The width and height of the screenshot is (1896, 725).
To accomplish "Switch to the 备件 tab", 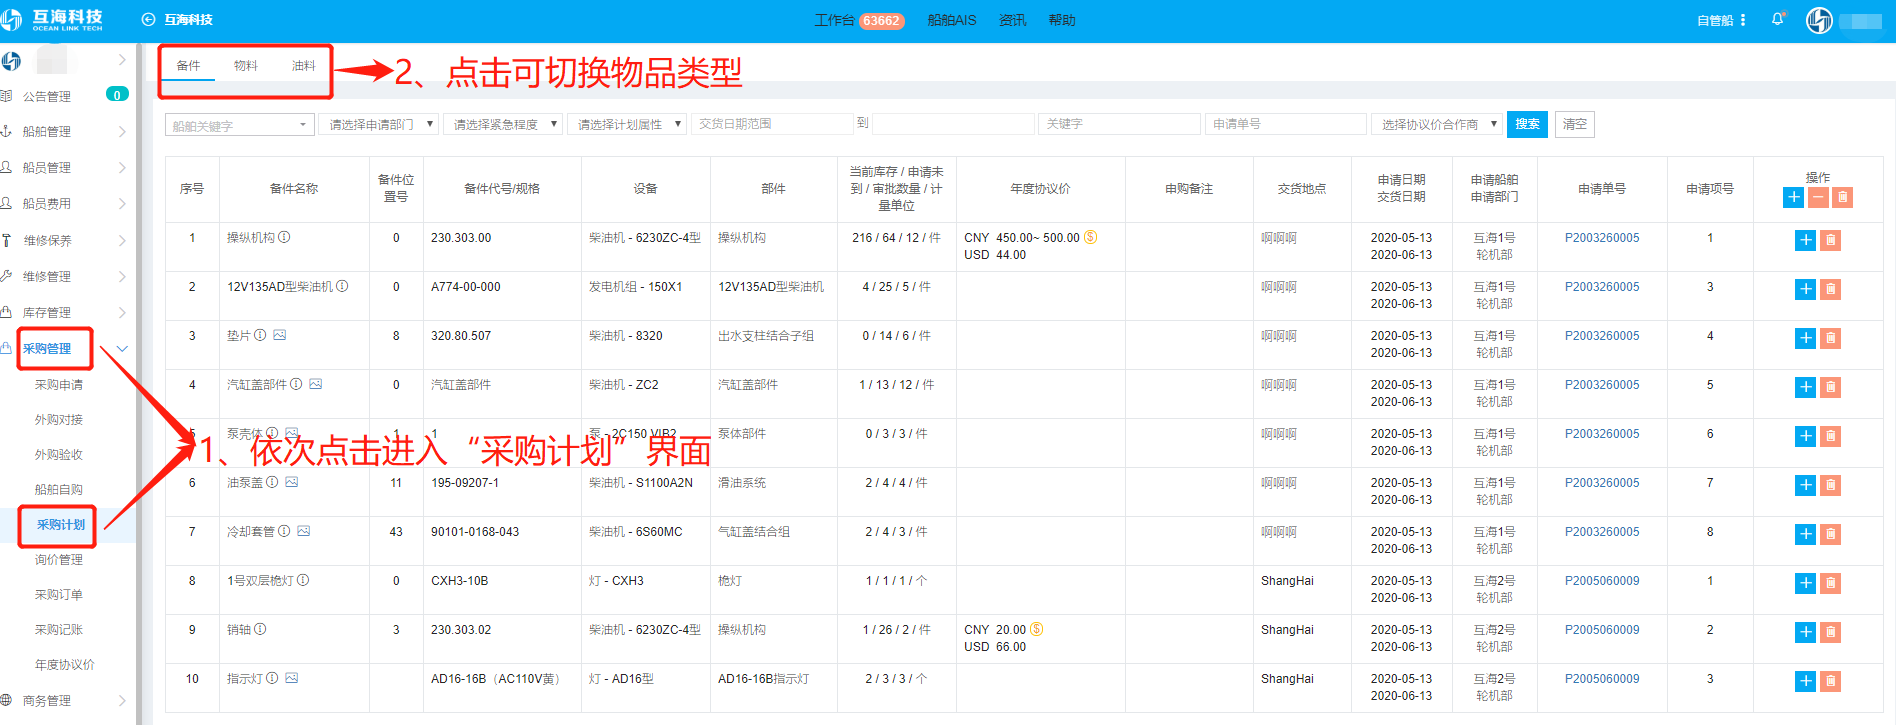I will click(188, 66).
